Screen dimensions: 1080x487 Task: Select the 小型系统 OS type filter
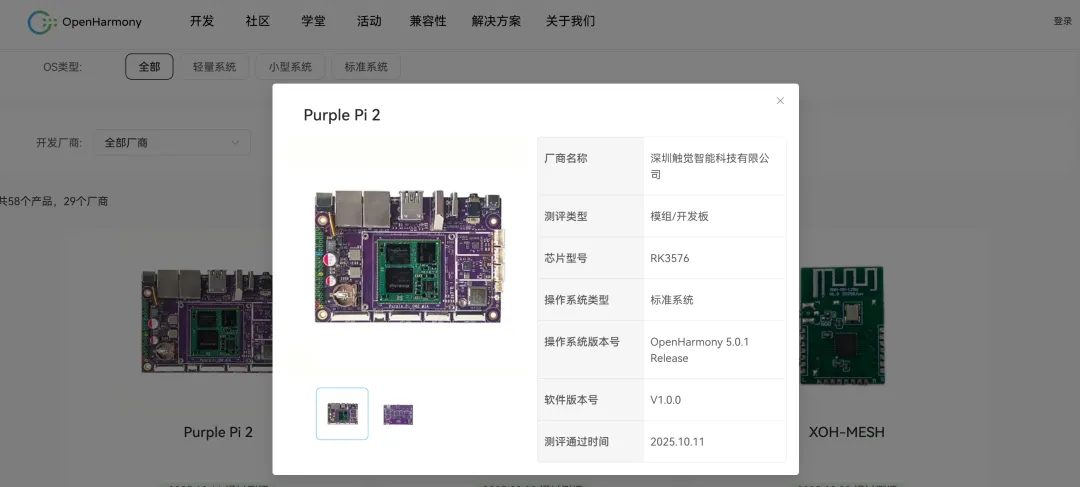[x=290, y=67]
